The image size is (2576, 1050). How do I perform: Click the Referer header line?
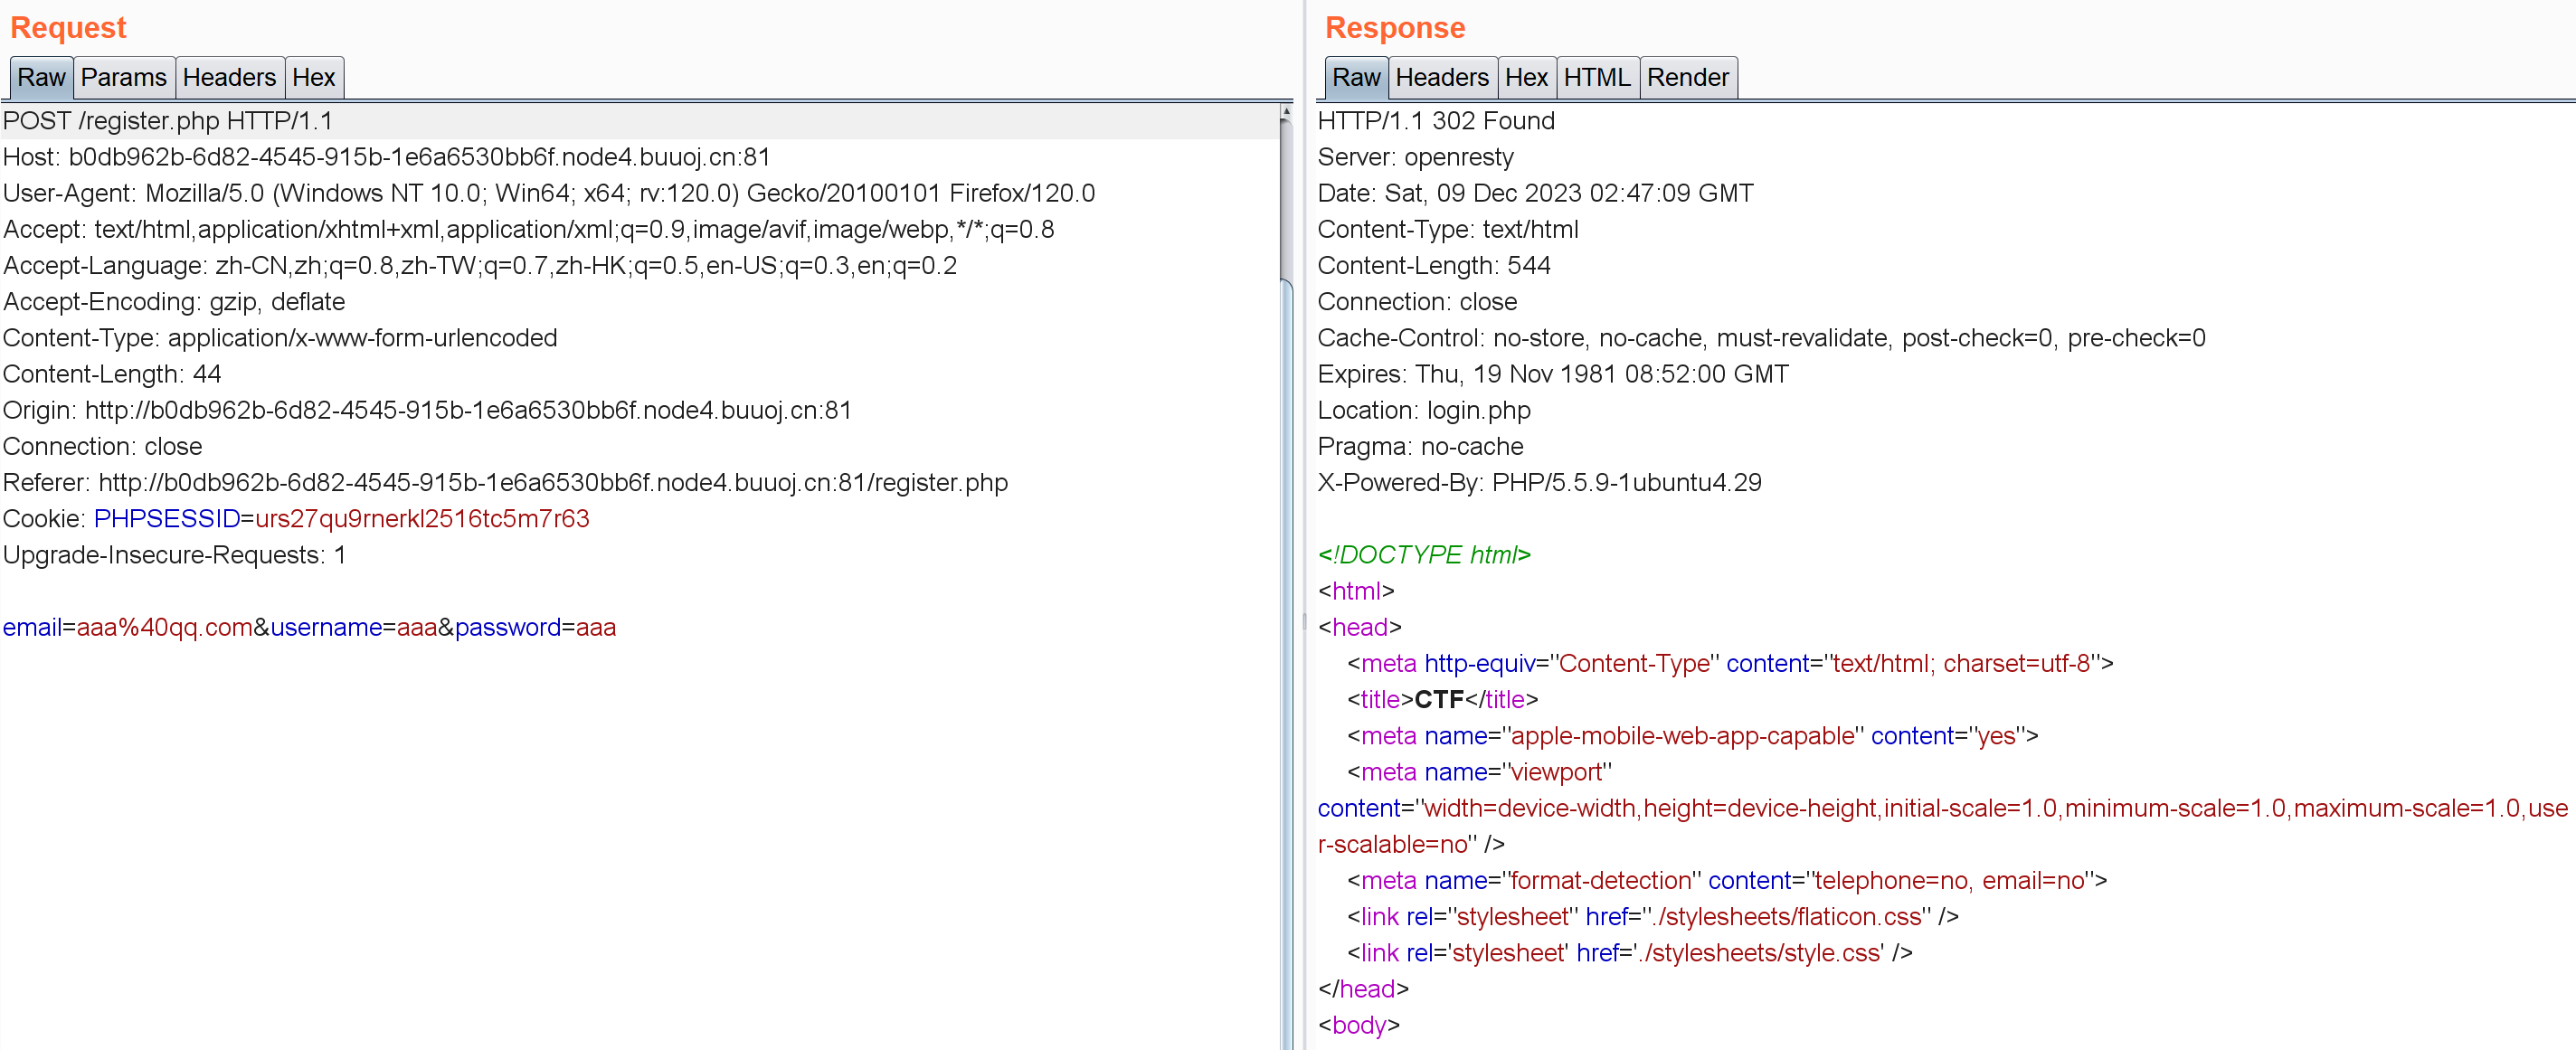click(x=505, y=482)
